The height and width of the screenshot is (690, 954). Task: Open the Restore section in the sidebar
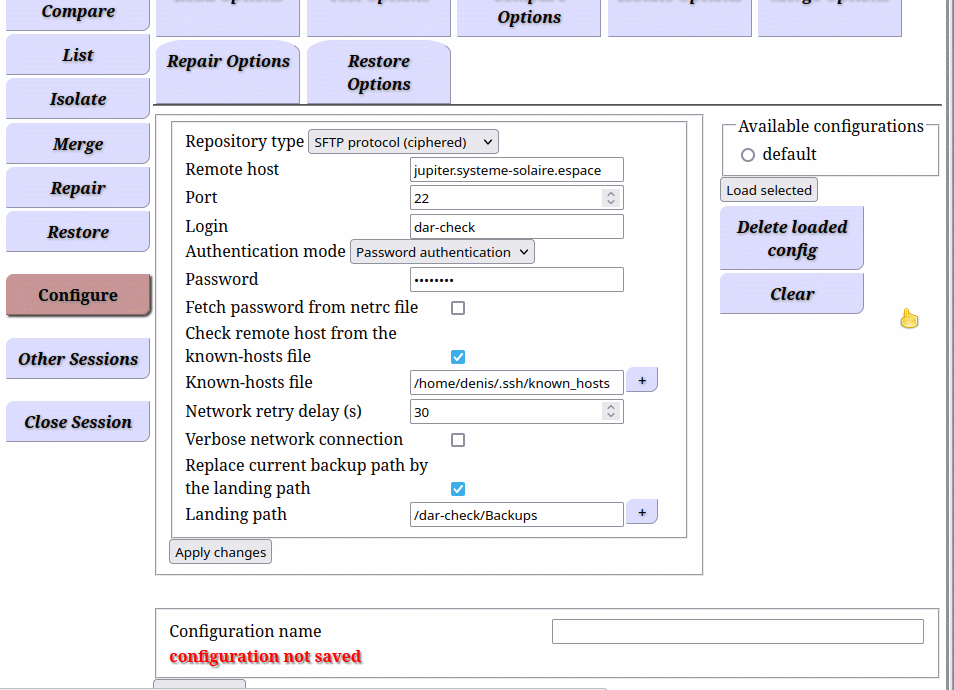(78, 232)
